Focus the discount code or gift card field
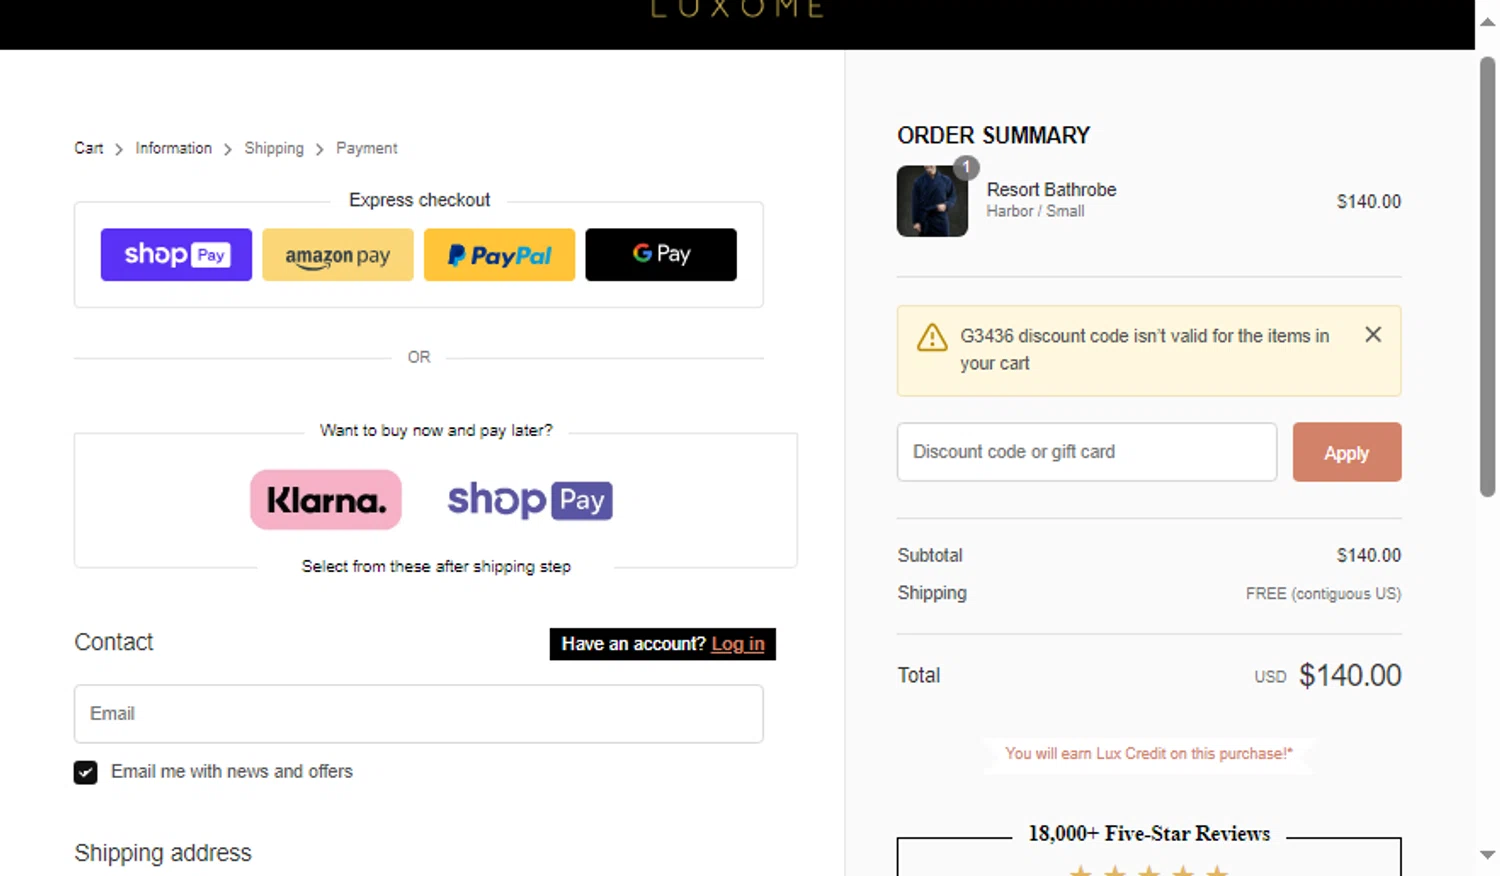1500x876 pixels. click(1087, 452)
